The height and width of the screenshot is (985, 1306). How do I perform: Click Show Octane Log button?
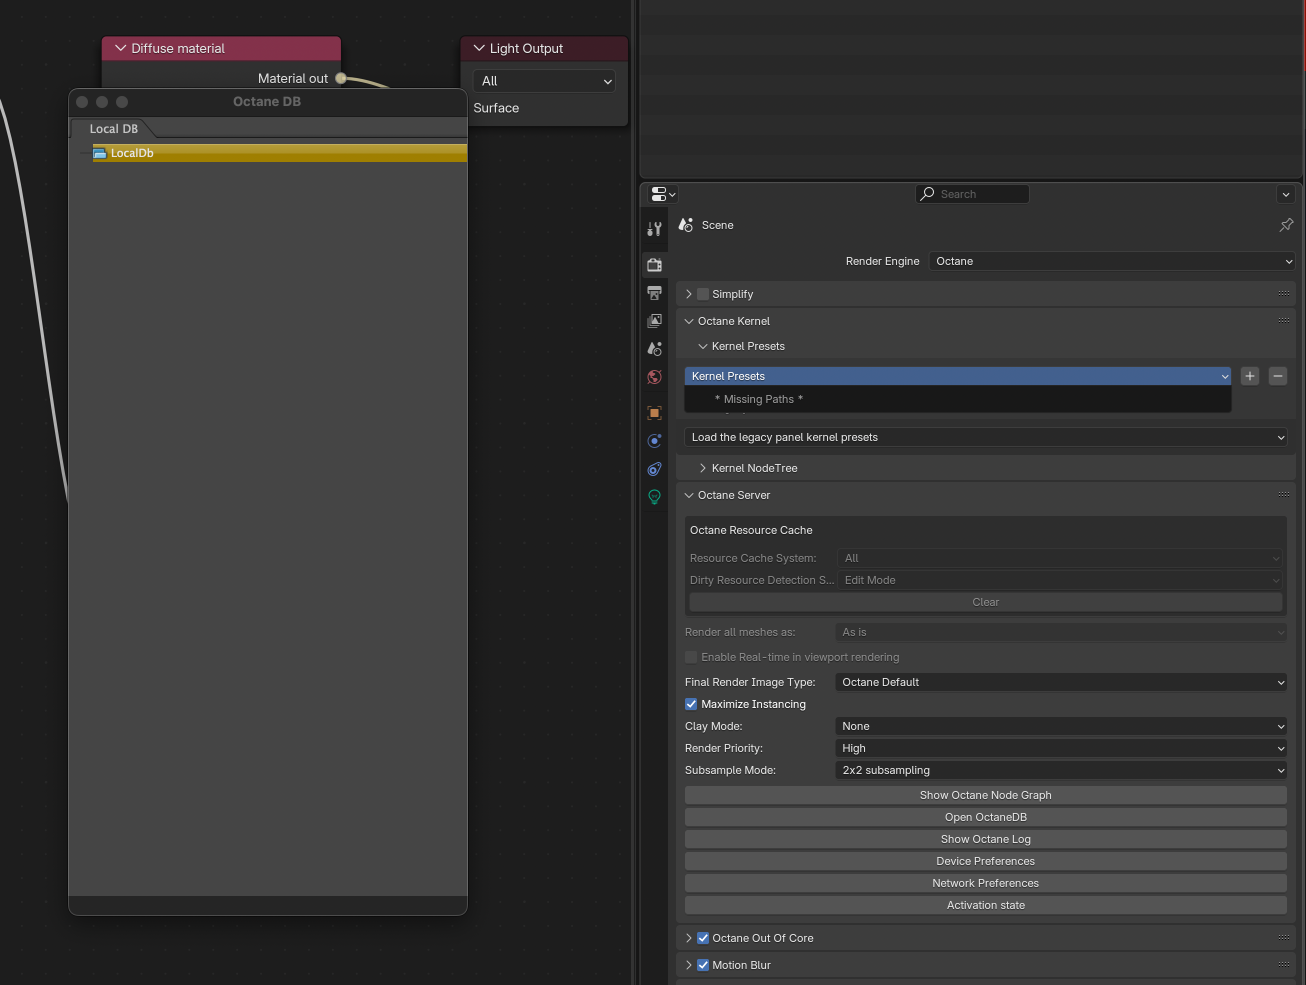tap(986, 839)
